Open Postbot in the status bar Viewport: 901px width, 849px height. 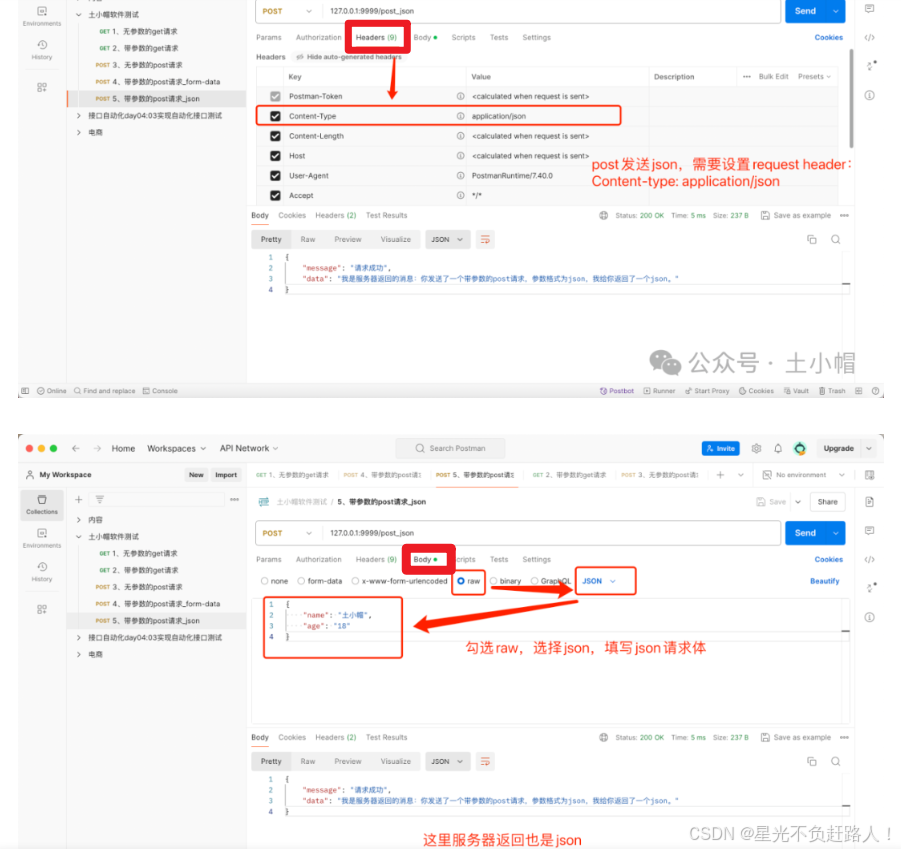pyautogui.click(x=617, y=391)
